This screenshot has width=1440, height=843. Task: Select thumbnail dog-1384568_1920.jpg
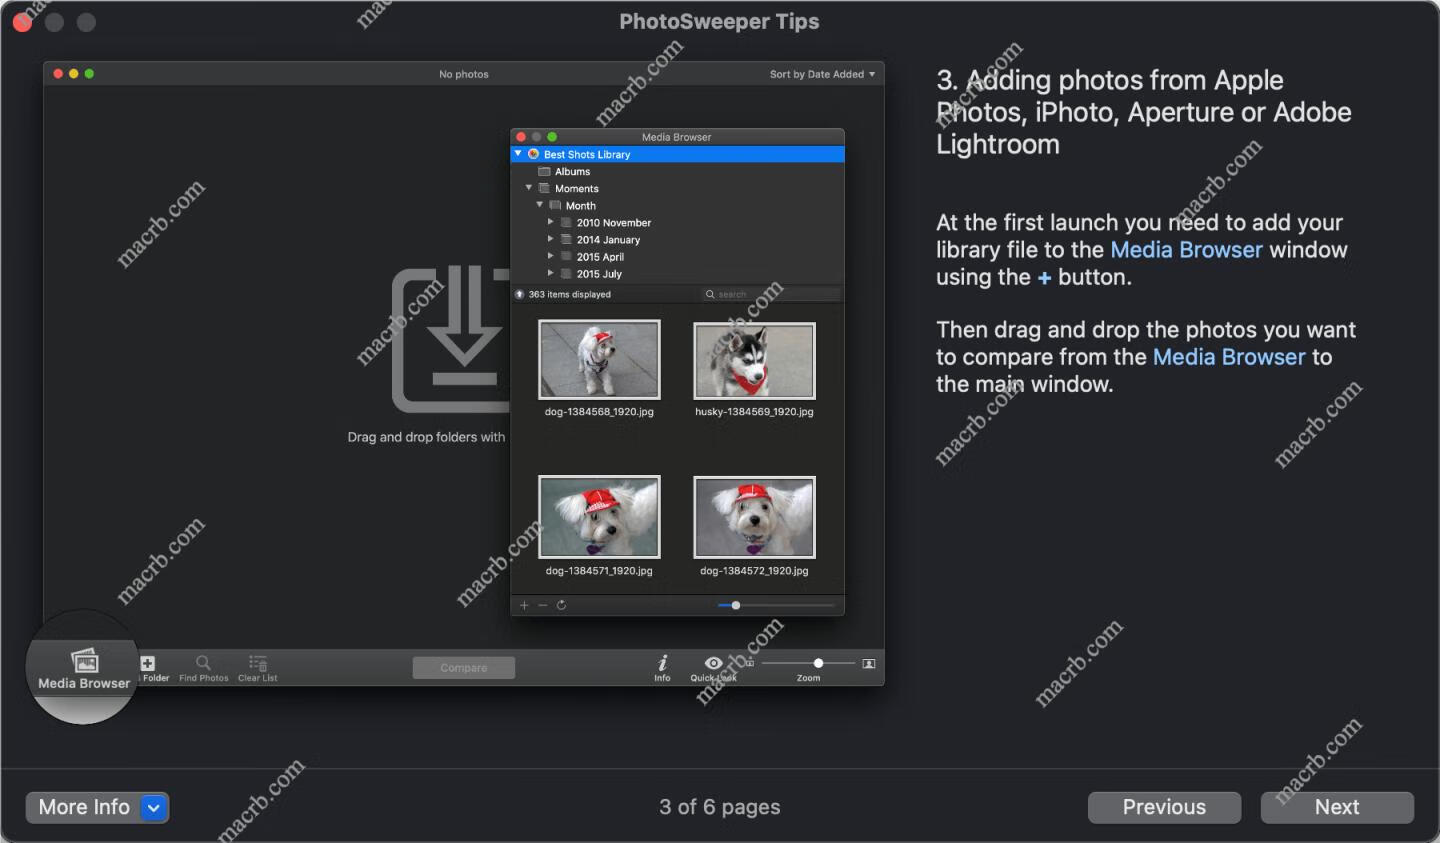coord(599,360)
